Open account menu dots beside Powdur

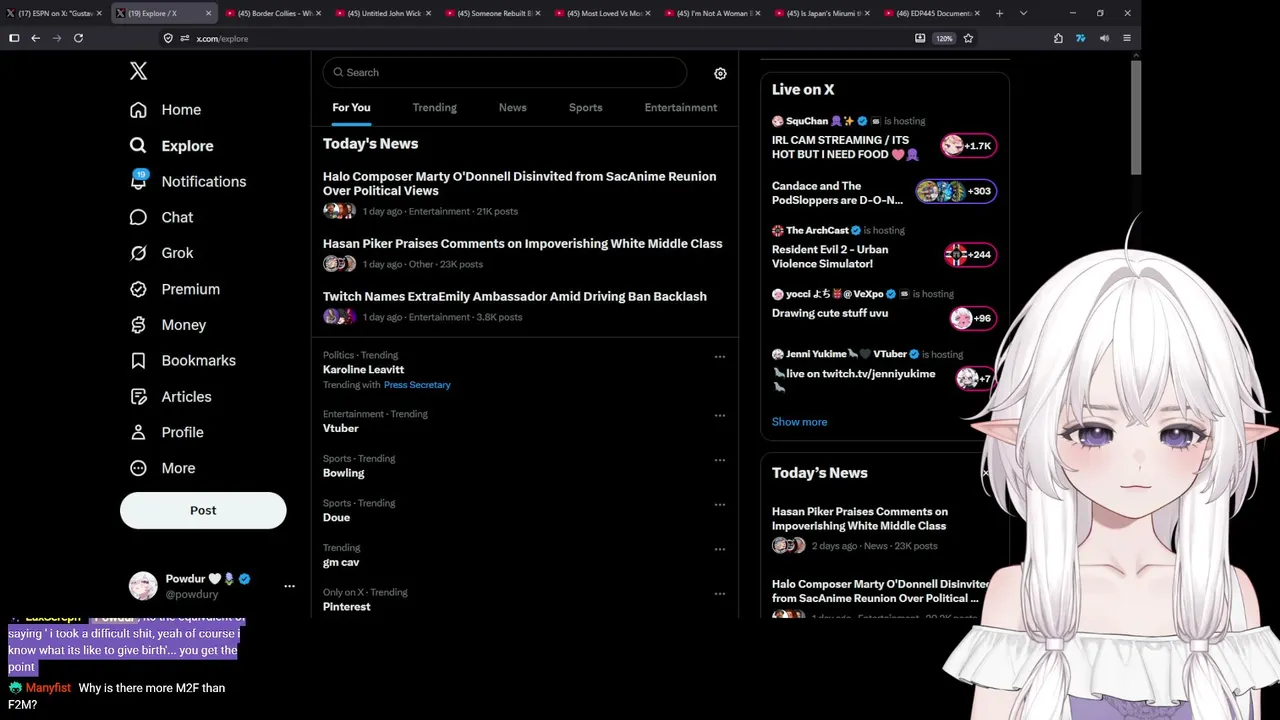click(x=290, y=586)
